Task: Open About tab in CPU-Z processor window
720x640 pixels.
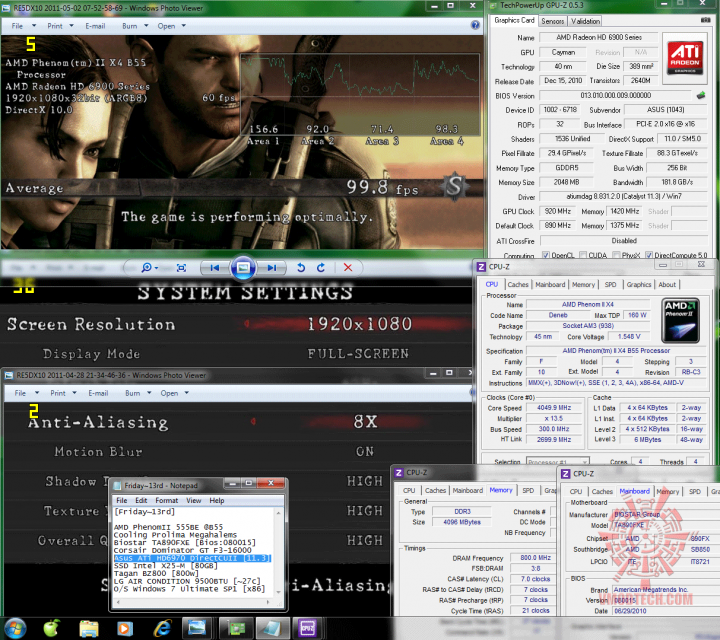Action: coord(667,285)
